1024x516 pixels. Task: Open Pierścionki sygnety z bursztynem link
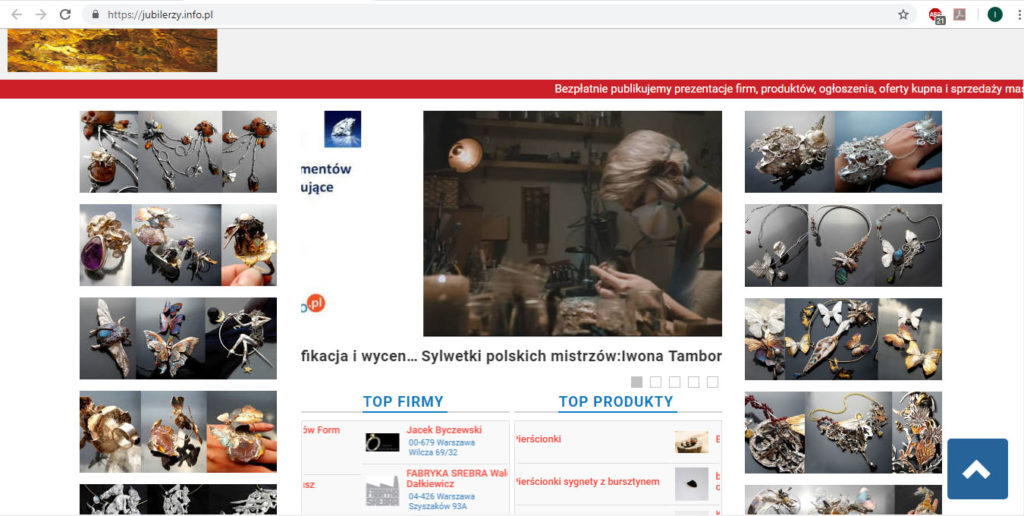pos(587,482)
